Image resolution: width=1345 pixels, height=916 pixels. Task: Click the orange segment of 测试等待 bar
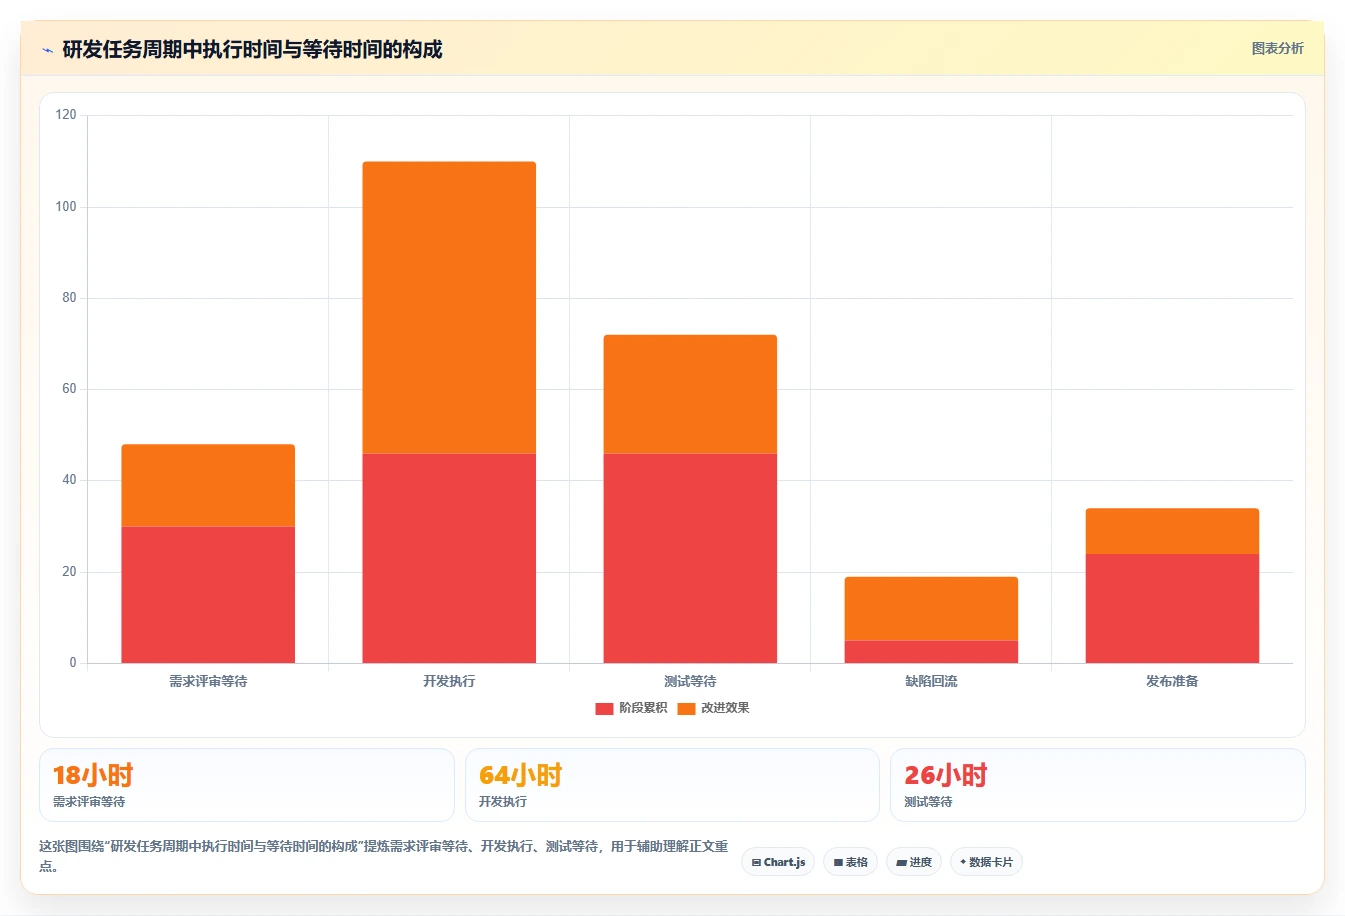pyautogui.click(x=690, y=394)
